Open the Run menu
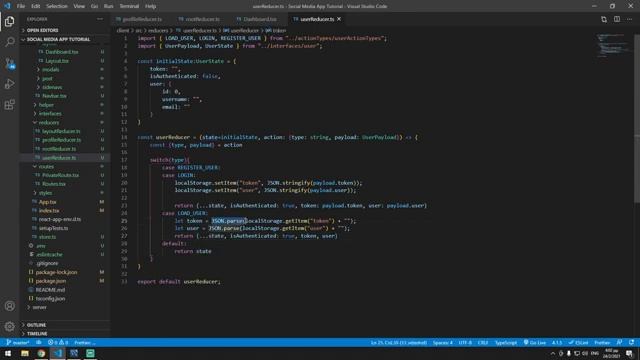Screen dimensions: 640x360 coord(109,6)
